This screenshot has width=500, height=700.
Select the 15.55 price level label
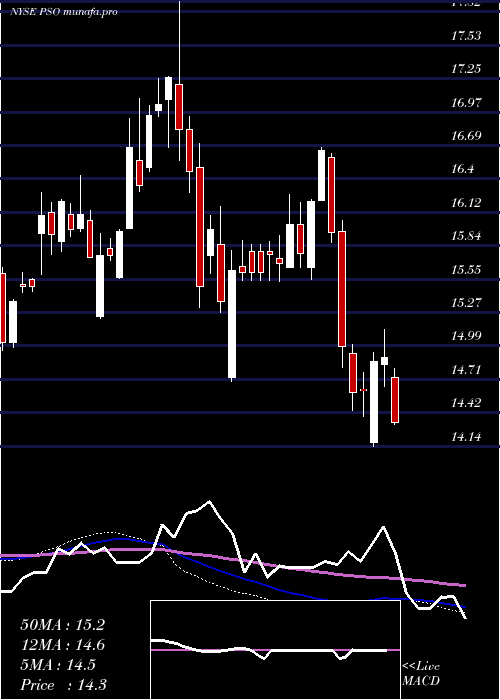point(466,269)
